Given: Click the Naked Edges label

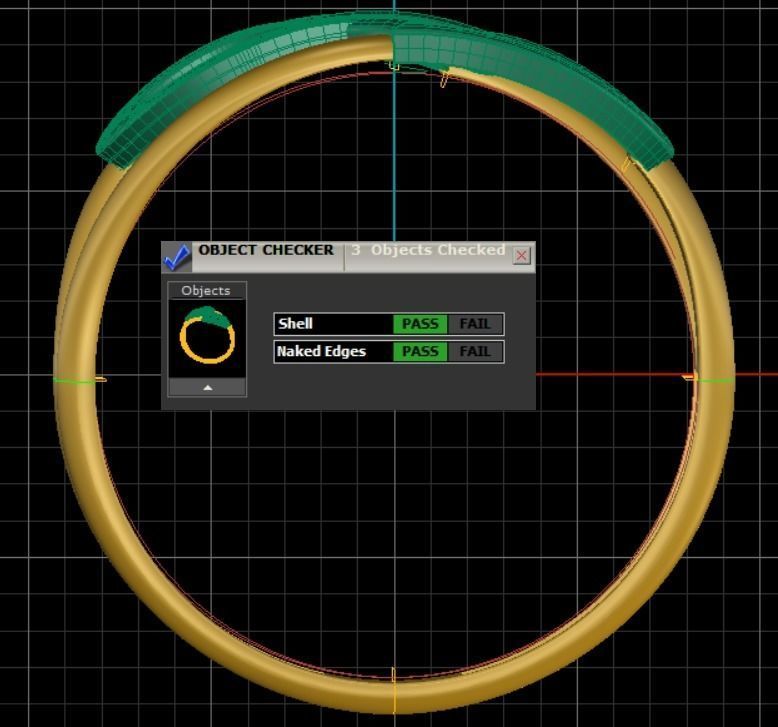Looking at the screenshot, I should pyautogui.click(x=322, y=351).
